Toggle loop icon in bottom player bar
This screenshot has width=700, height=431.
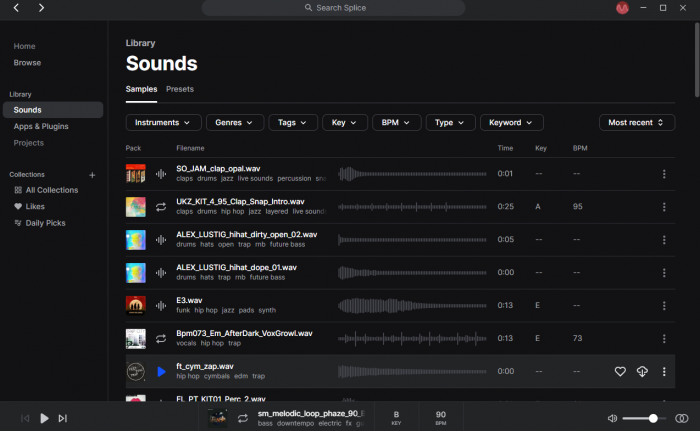242,418
